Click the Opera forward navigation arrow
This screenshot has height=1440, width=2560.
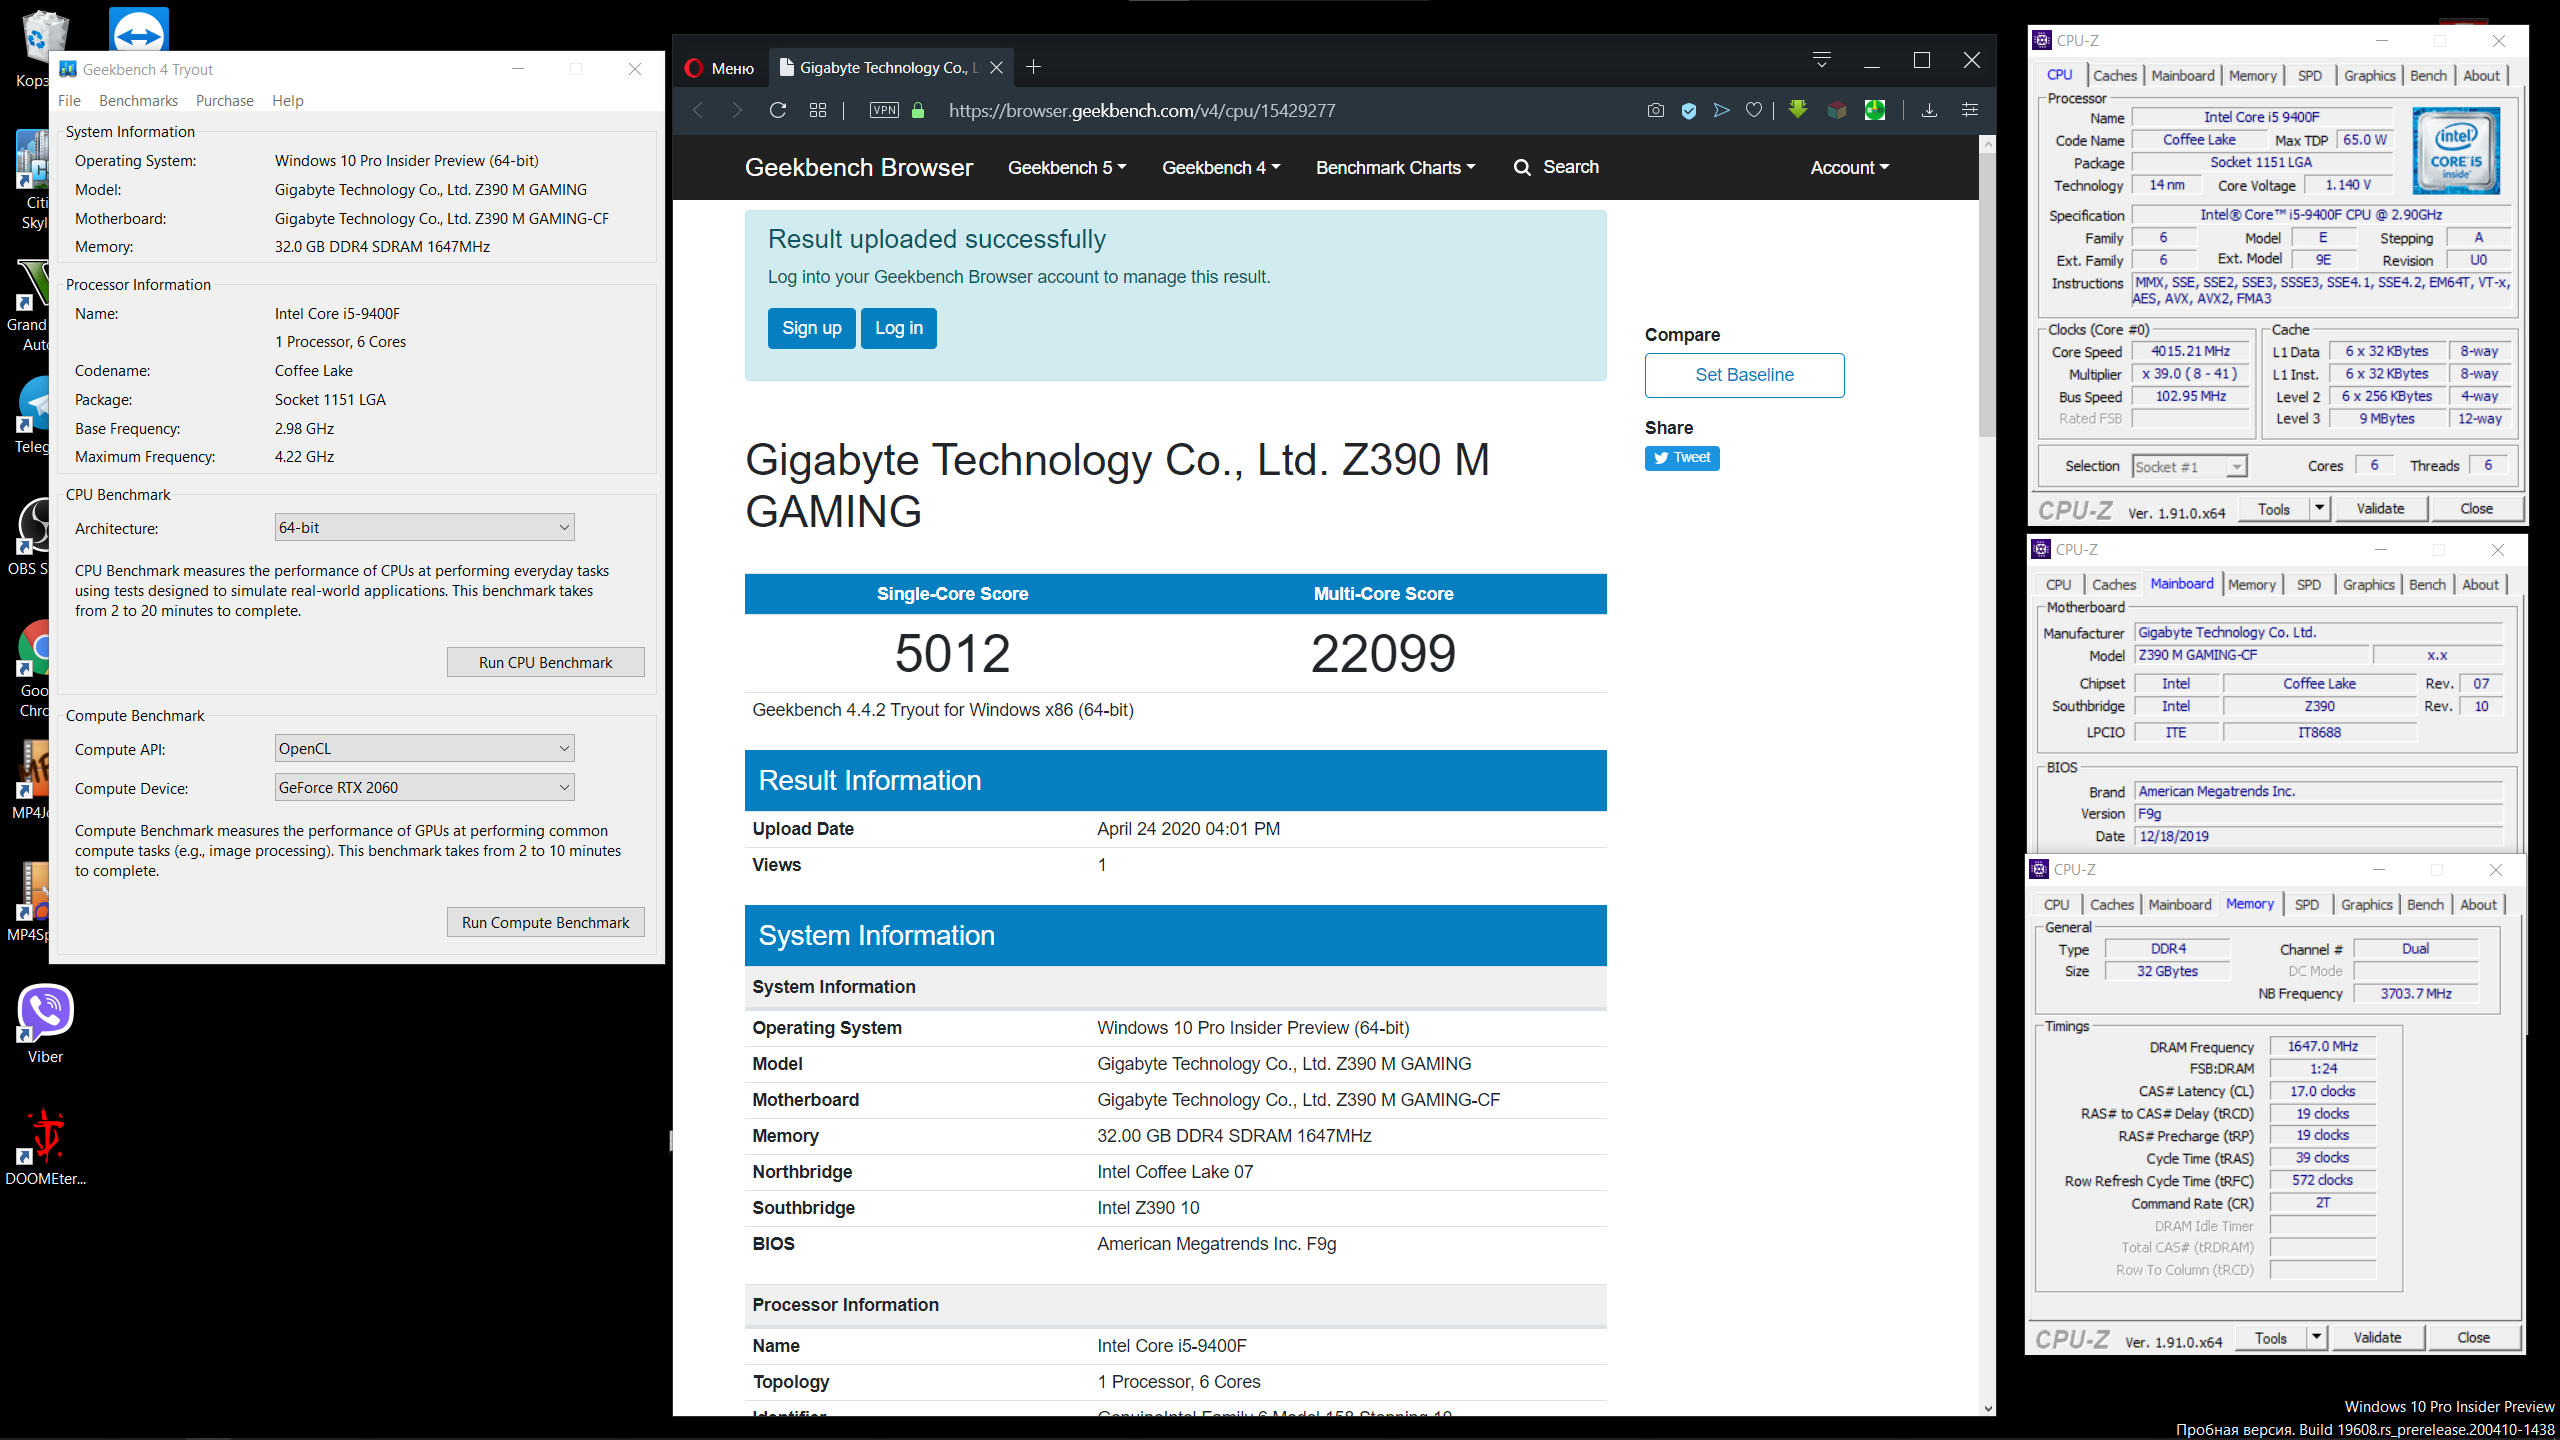pyautogui.click(x=737, y=111)
